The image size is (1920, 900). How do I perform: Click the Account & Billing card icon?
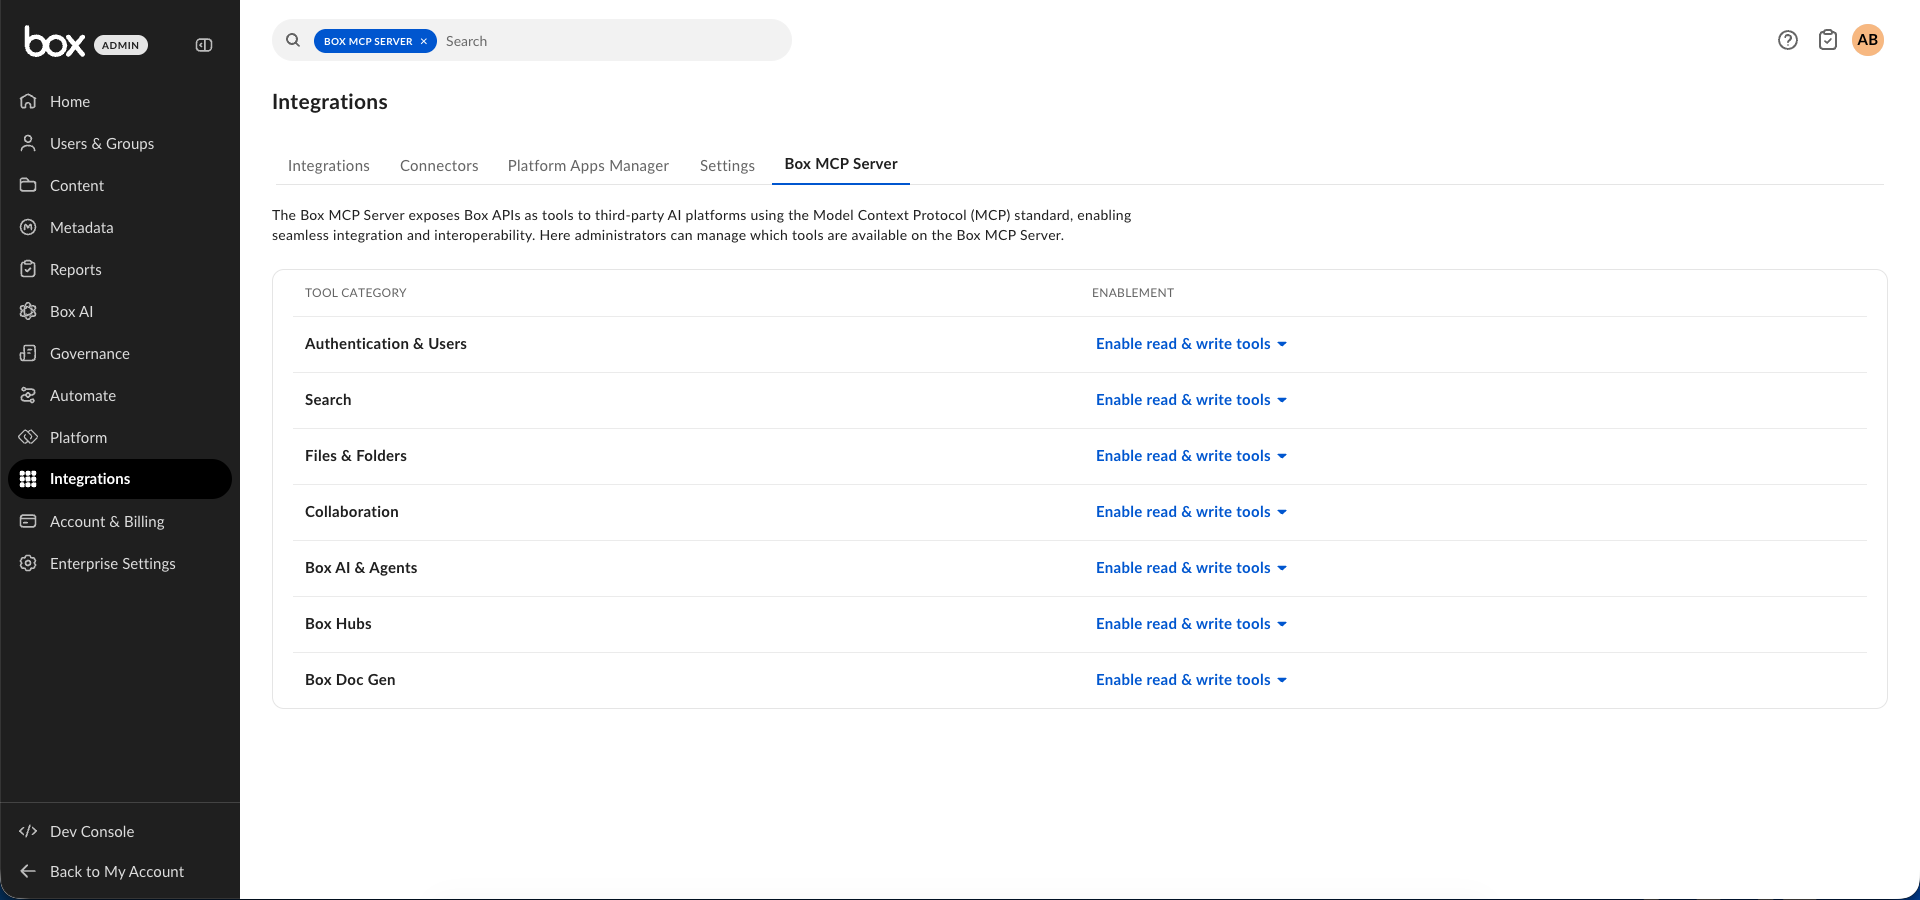28,521
